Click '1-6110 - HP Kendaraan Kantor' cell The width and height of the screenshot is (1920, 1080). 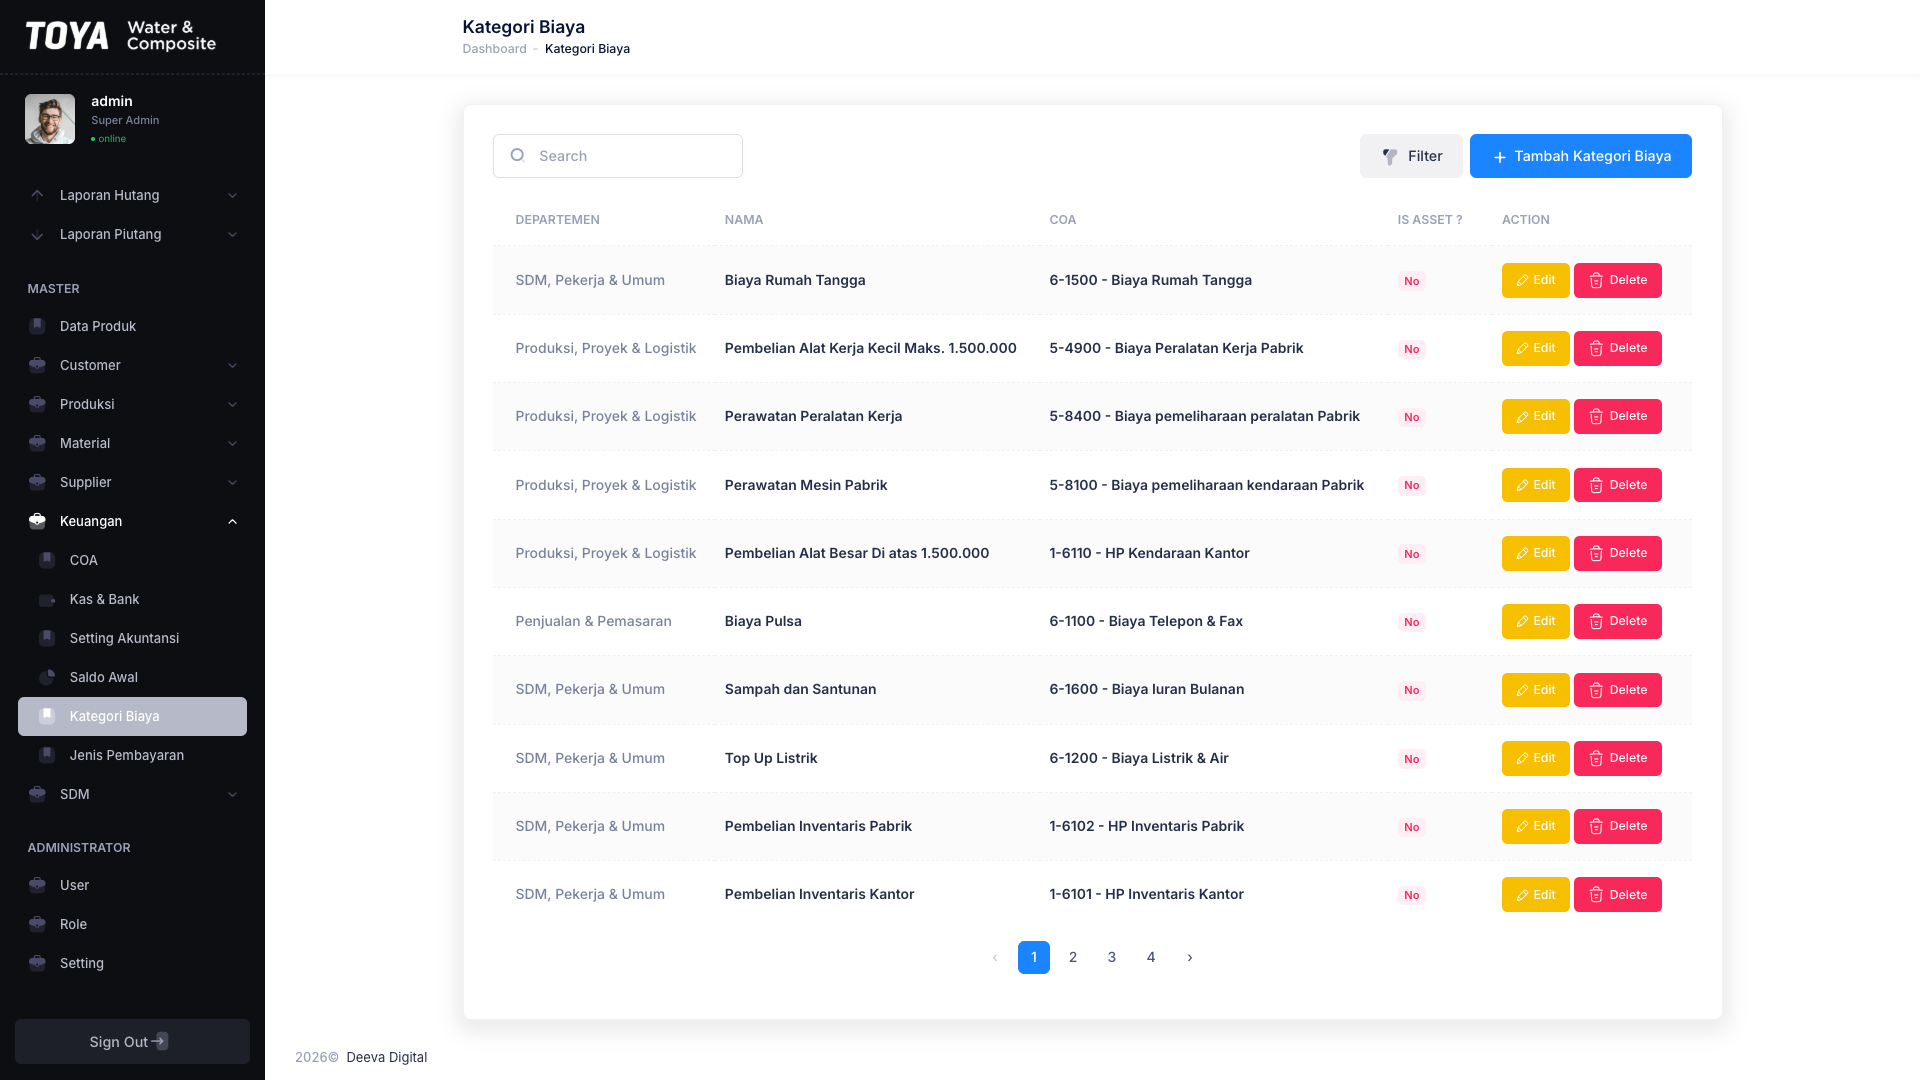point(1149,553)
